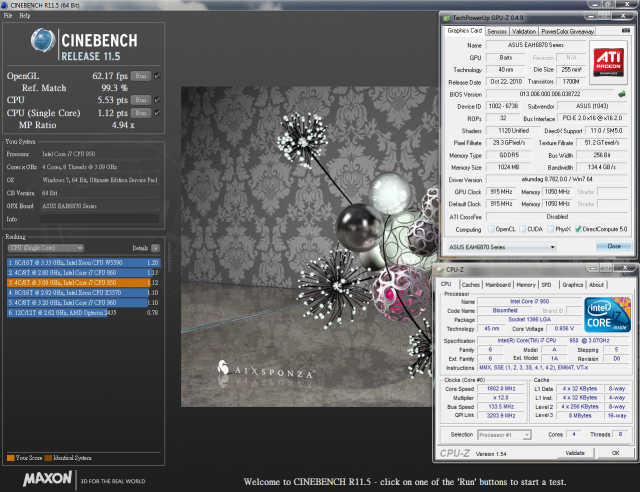Click the MAXON logo
Screen dimensions: 640x492
click(47, 479)
